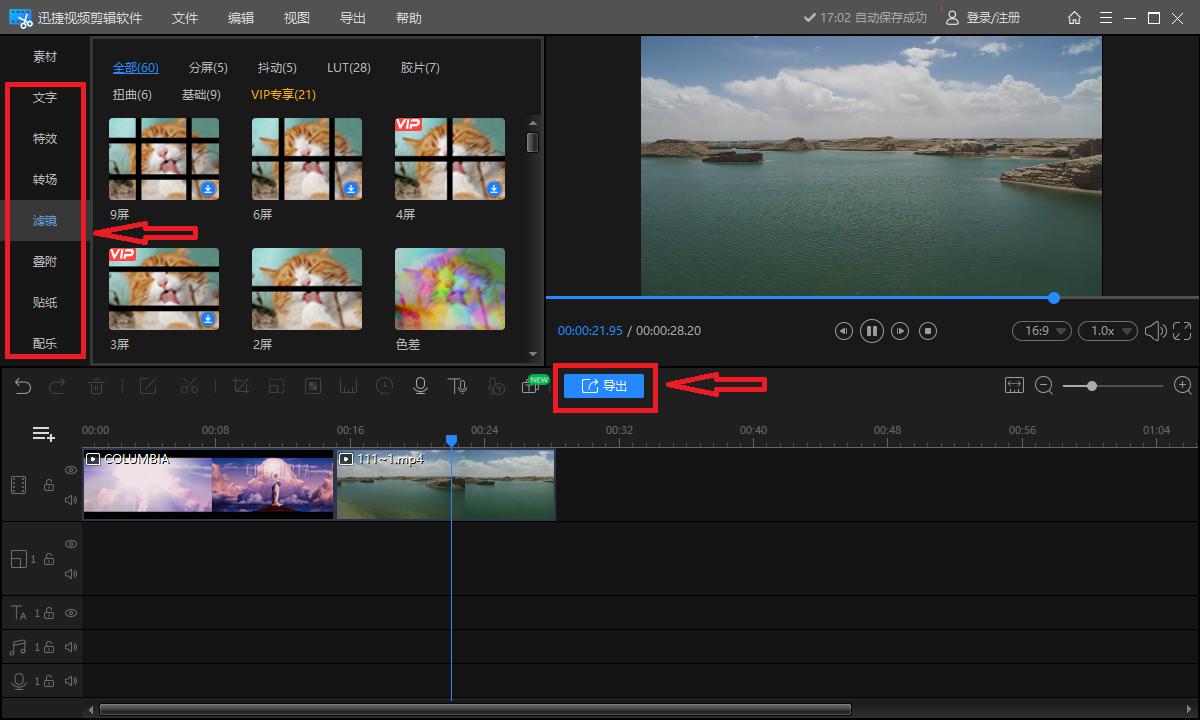Viewport: 1200px width, 720px height.
Task: Undo the last editing action
Action: click(x=23, y=385)
